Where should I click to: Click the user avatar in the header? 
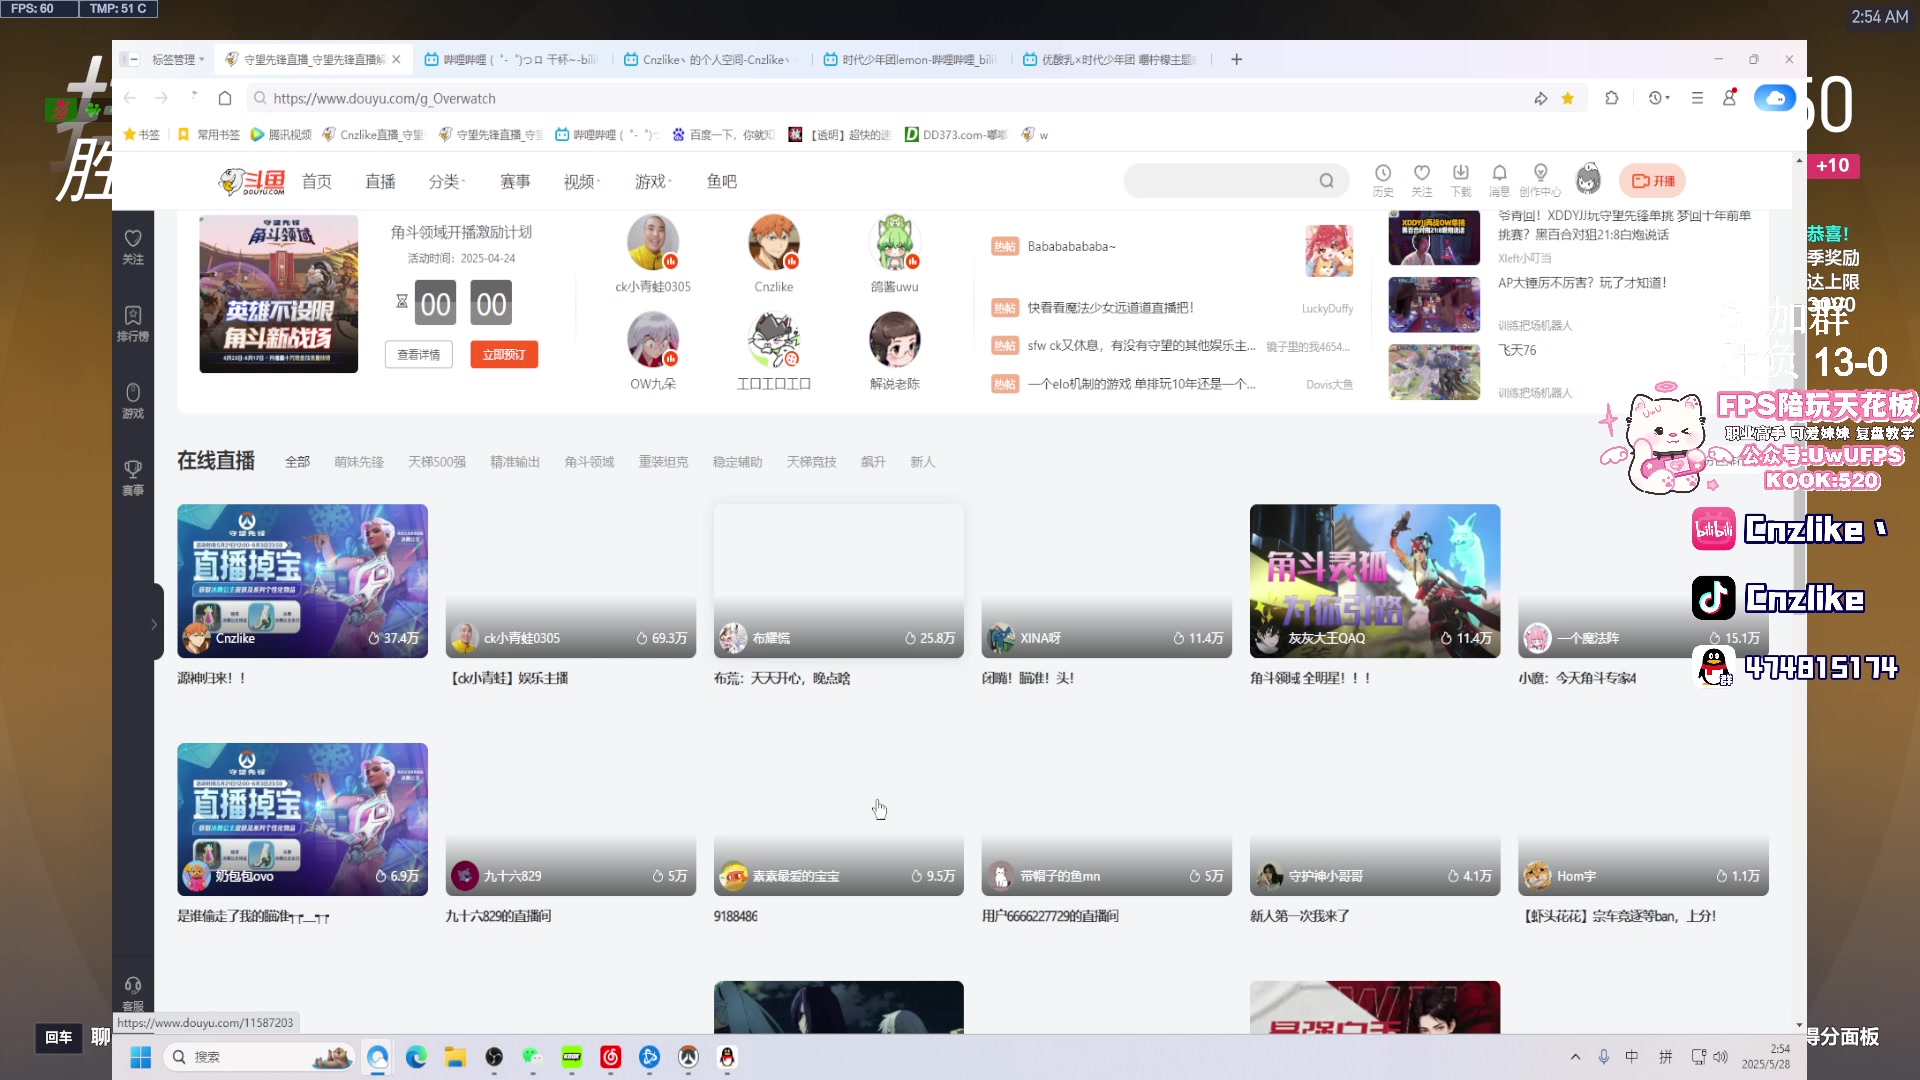(x=1588, y=180)
